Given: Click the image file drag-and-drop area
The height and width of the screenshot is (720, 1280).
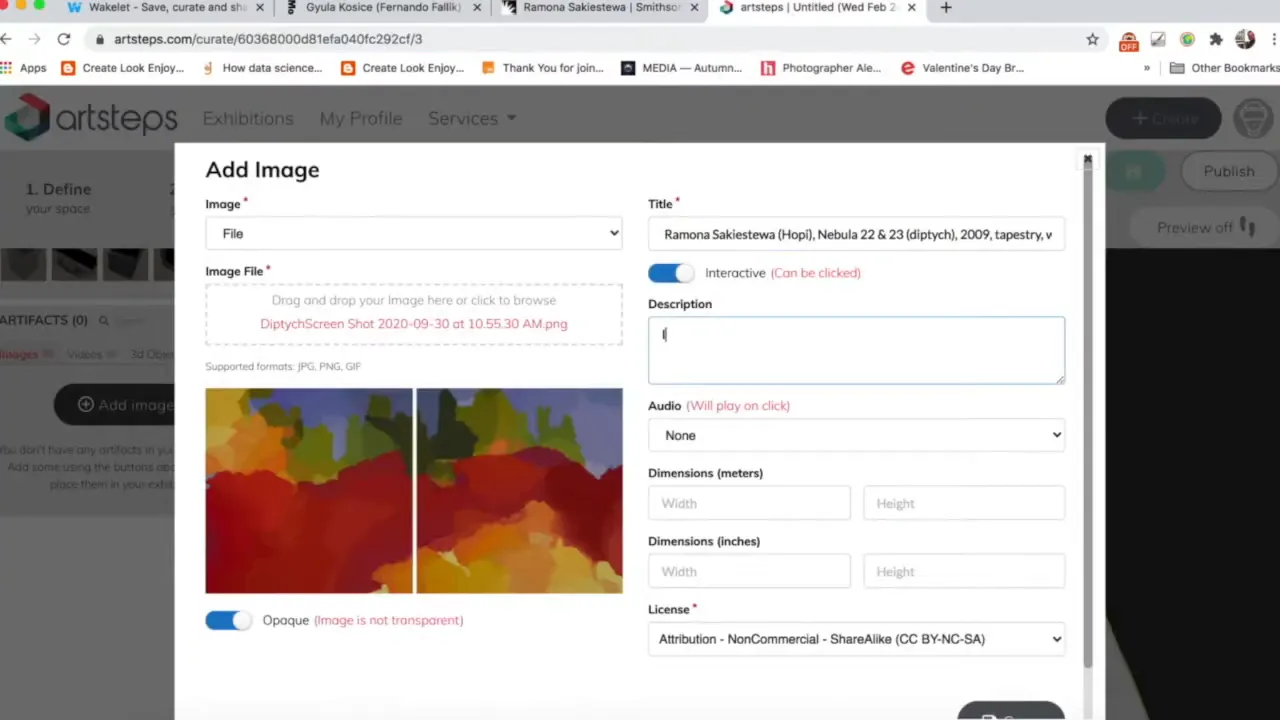Looking at the screenshot, I should pyautogui.click(x=414, y=314).
